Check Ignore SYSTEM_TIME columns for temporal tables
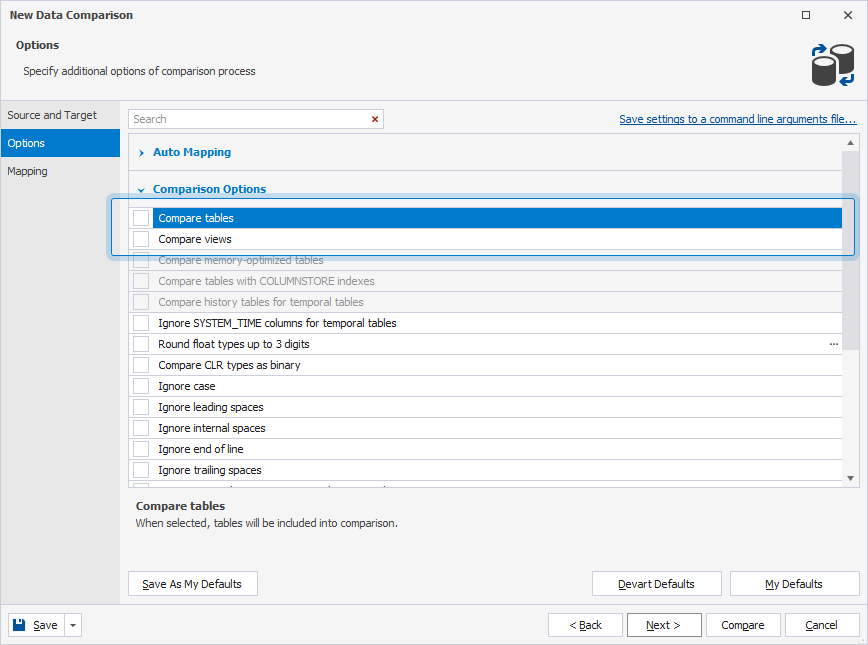The image size is (868, 645). (x=140, y=323)
